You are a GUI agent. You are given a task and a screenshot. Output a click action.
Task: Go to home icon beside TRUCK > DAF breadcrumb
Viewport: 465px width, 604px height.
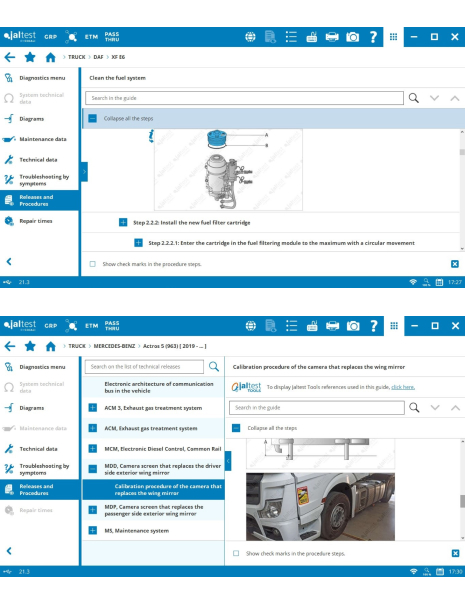pyautogui.click(x=50, y=57)
